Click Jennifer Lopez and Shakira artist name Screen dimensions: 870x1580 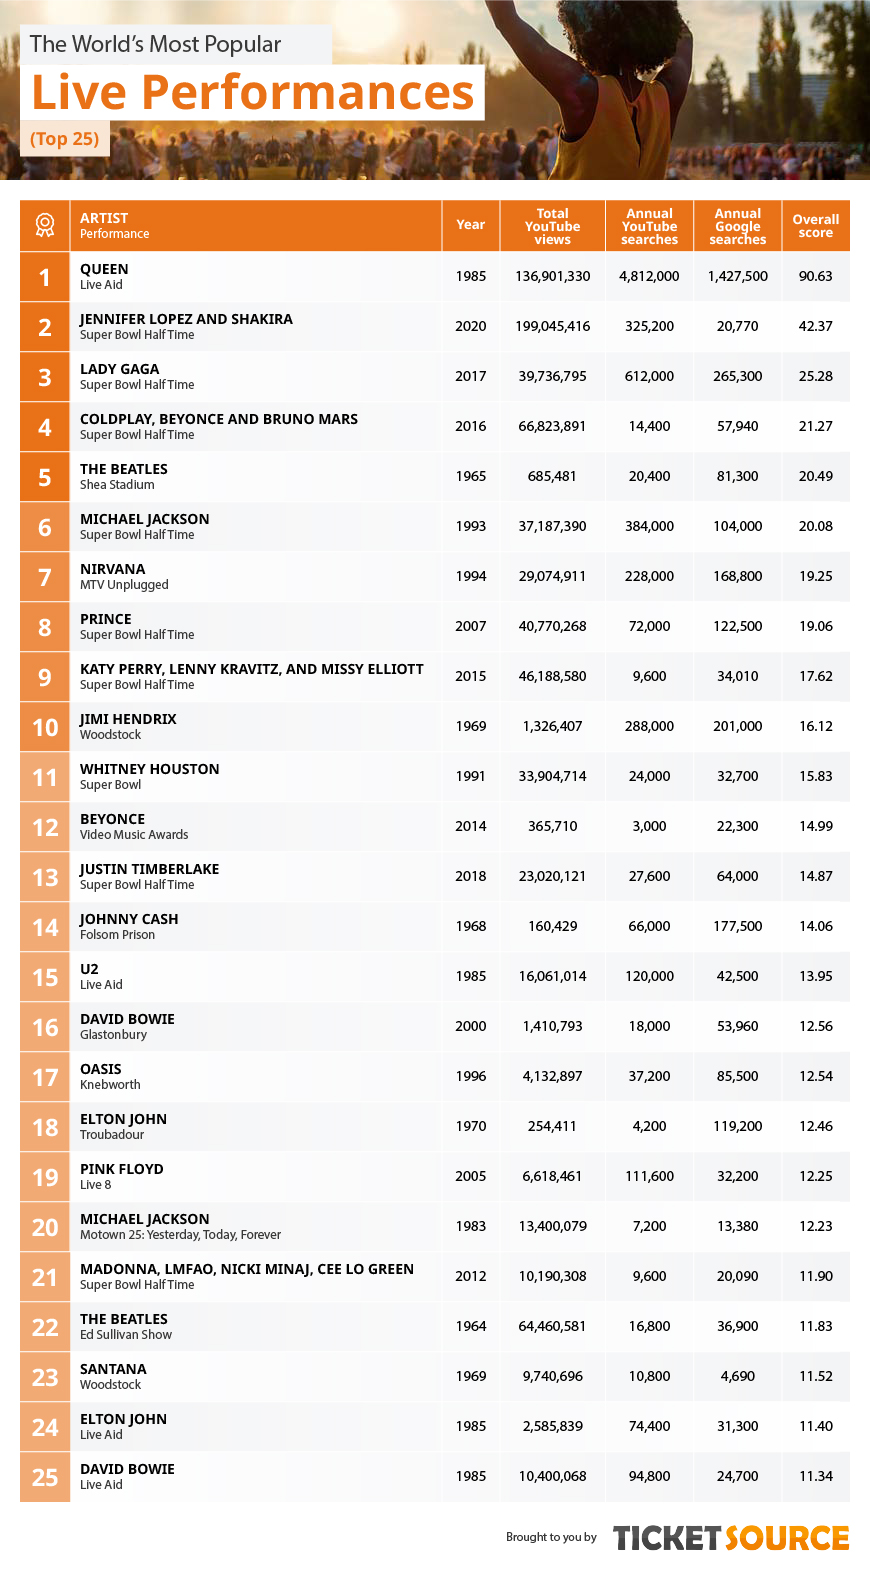coord(186,319)
